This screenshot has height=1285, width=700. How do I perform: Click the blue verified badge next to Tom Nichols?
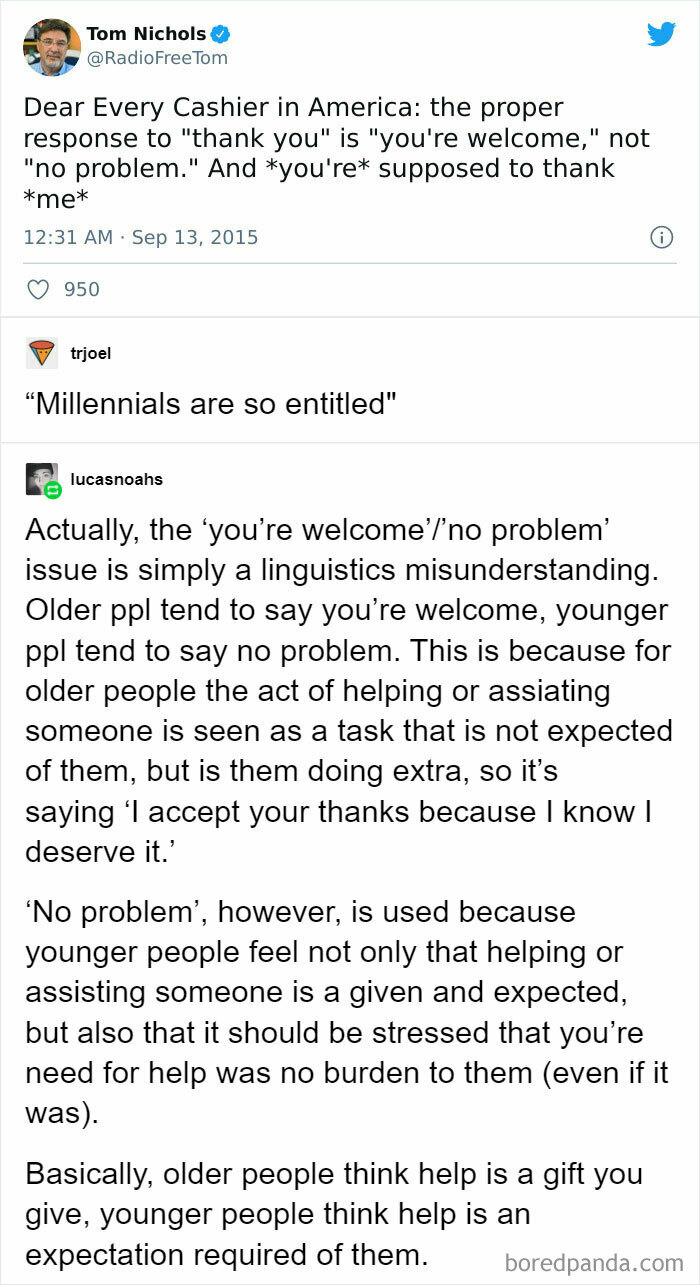pos(218,32)
